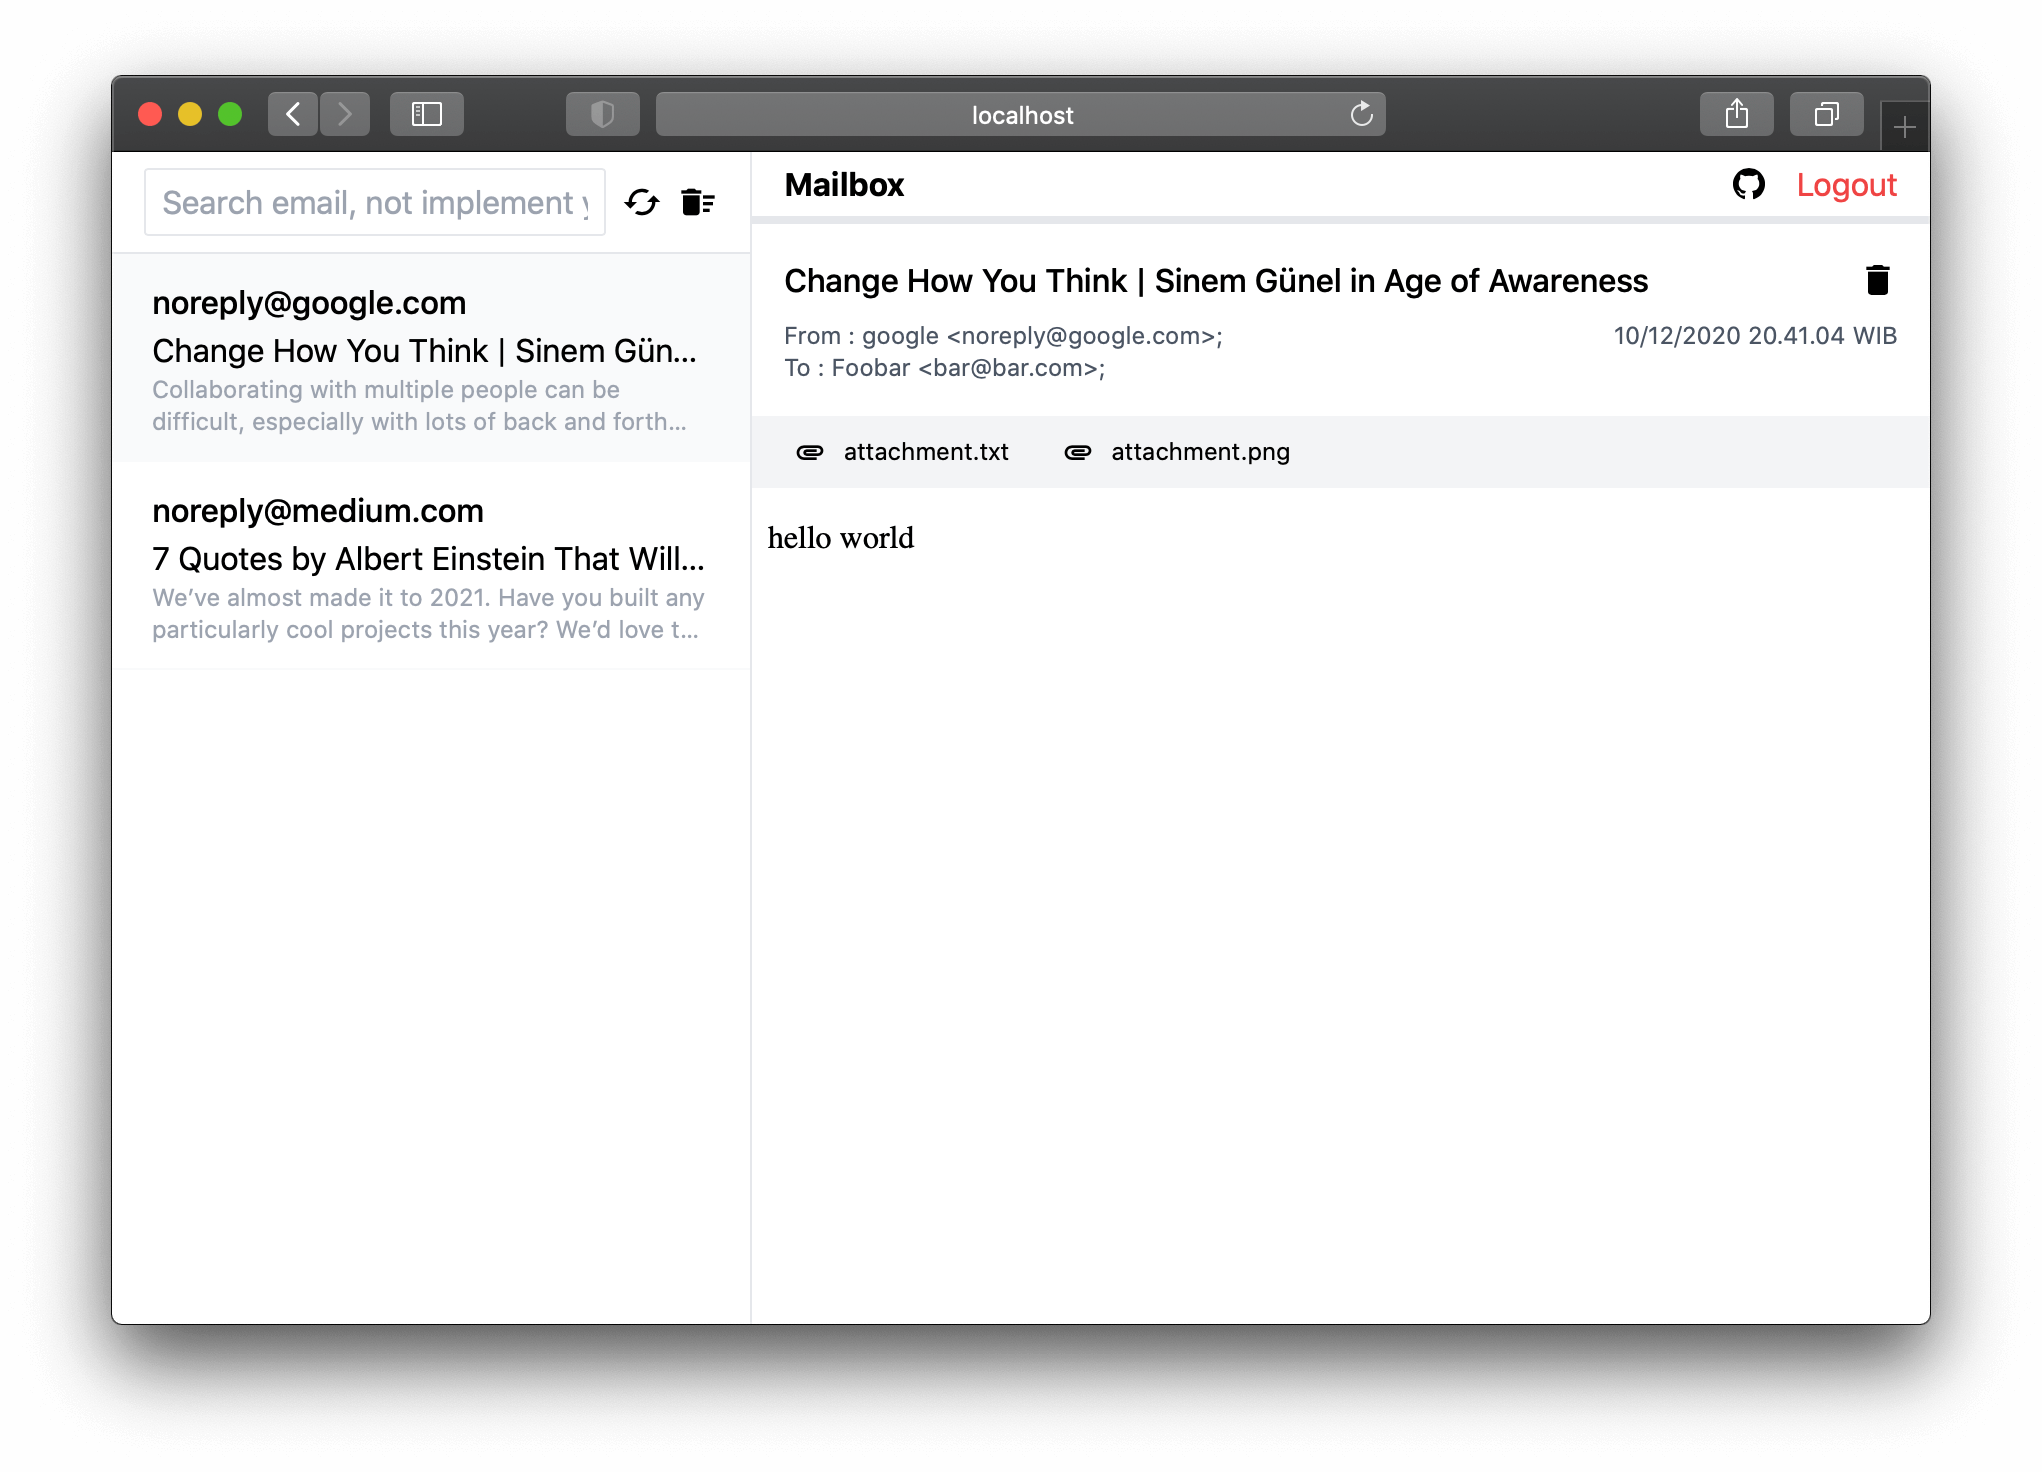Log out of the mailbox

point(1846,185)
